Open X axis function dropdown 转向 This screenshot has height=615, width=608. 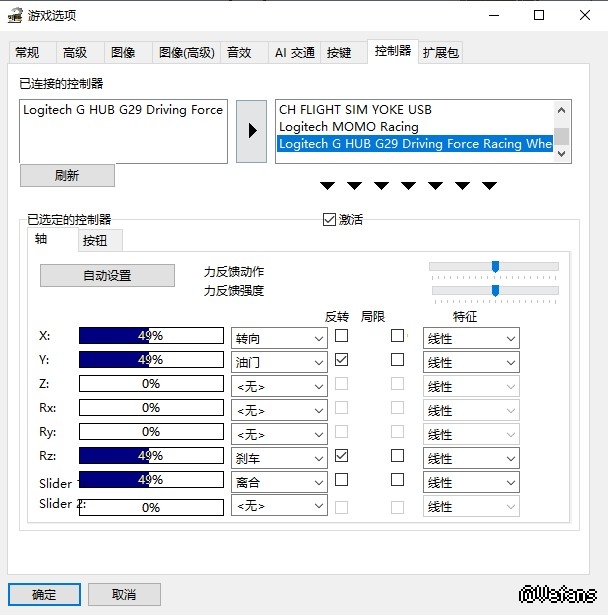coord(279,338)
